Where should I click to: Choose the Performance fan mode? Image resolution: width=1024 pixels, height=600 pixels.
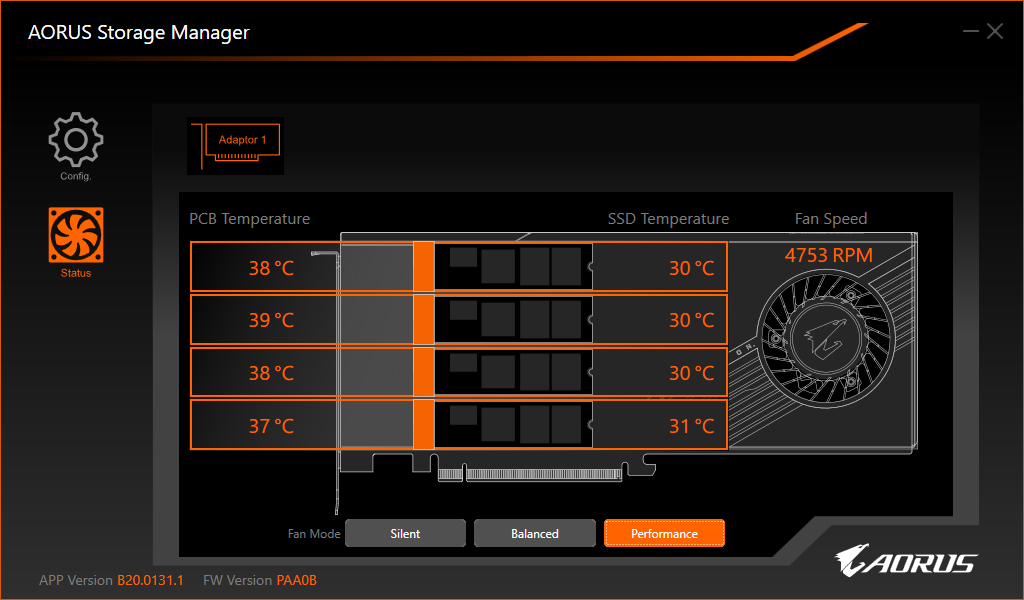pyautogui.click(x=664, y=533)
